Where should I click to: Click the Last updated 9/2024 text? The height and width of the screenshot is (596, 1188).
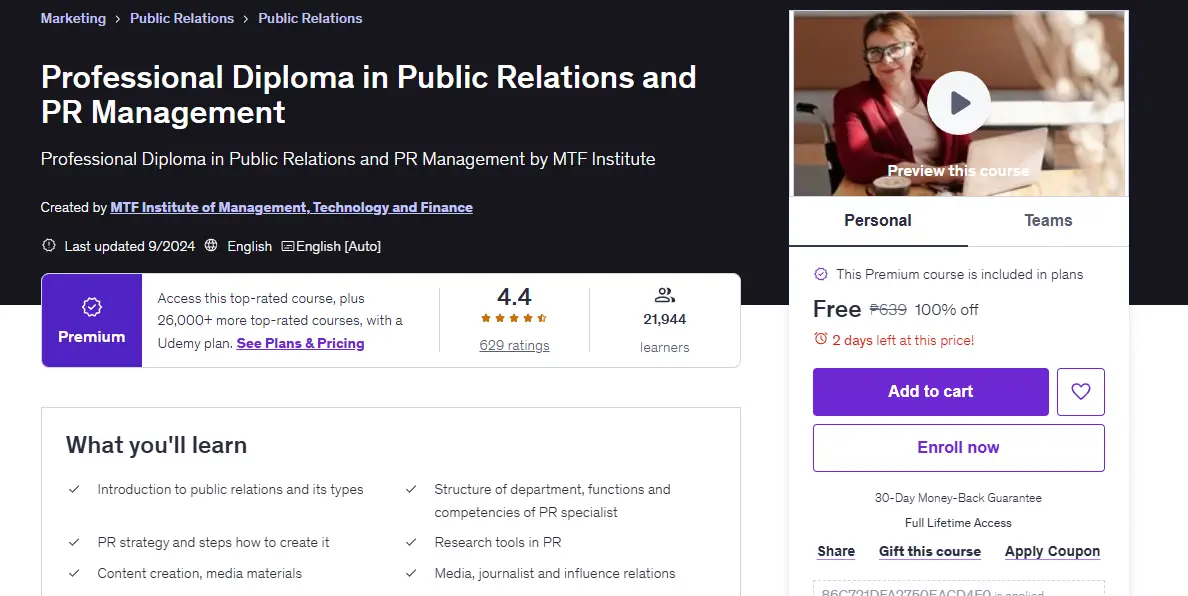pos(130,246)
